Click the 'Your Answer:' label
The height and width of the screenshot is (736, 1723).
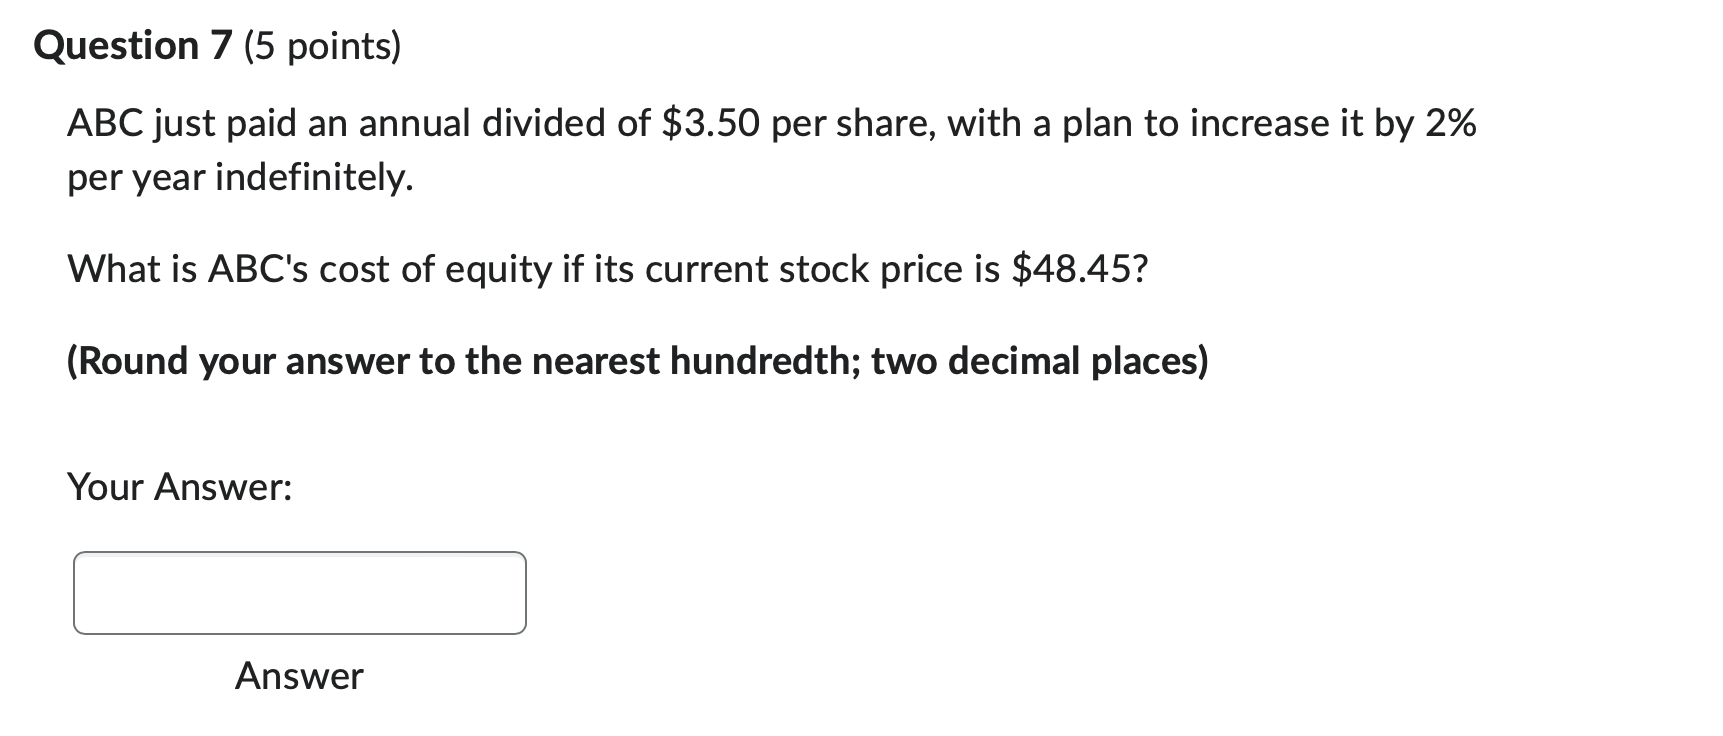[178, 488]
